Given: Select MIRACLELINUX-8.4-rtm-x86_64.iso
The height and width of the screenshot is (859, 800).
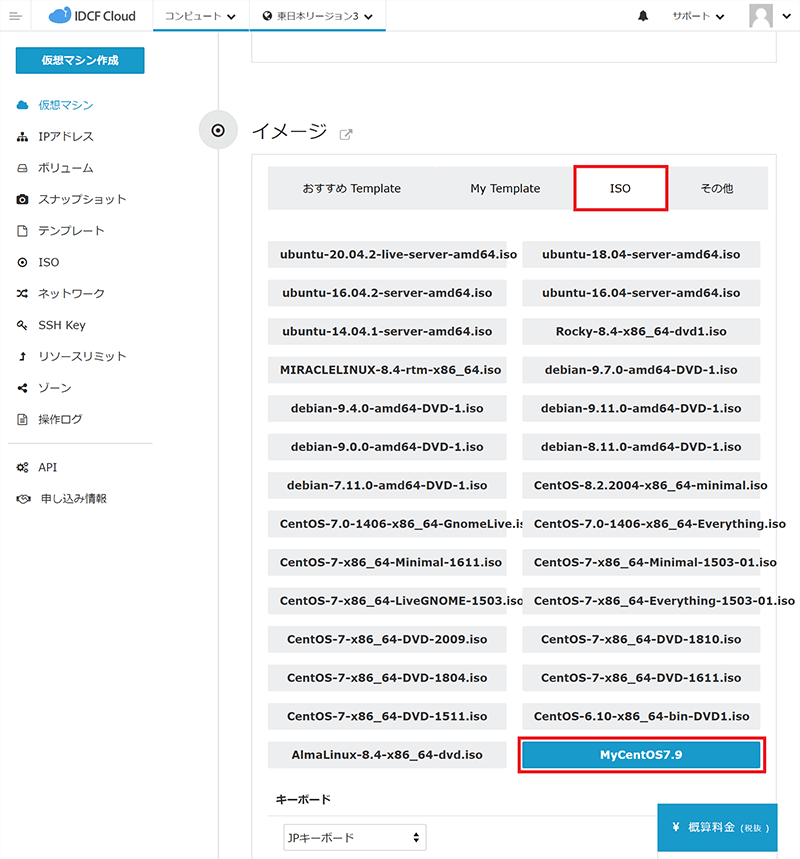Looking at the screenshot, I should [x=387, y=370].
